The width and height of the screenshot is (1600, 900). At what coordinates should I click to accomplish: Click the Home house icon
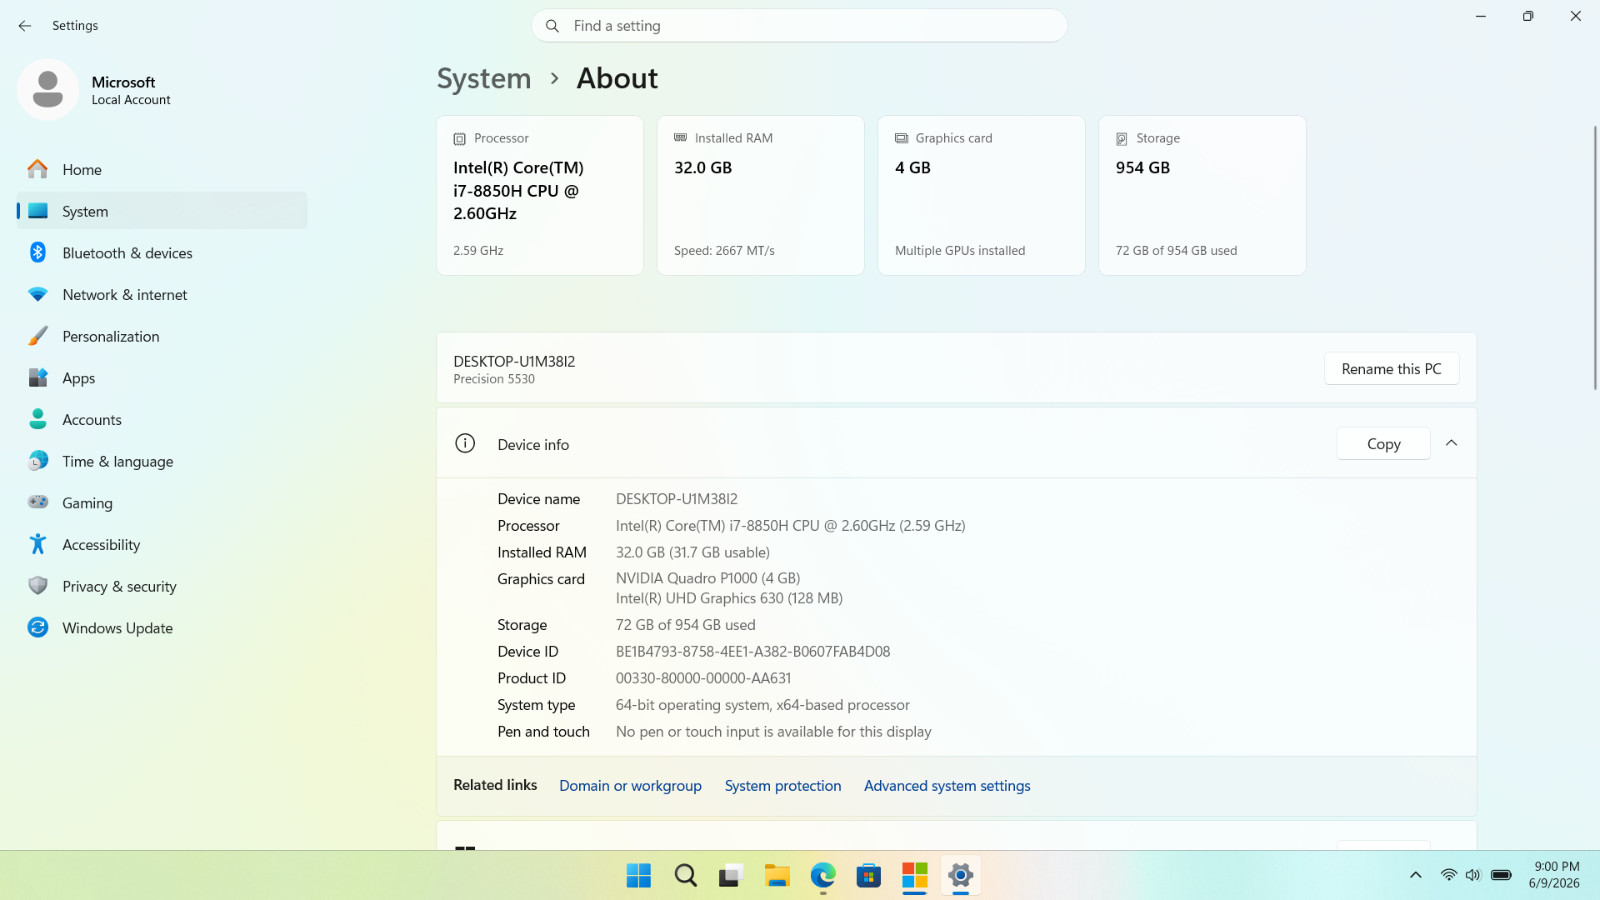(38, 169)
